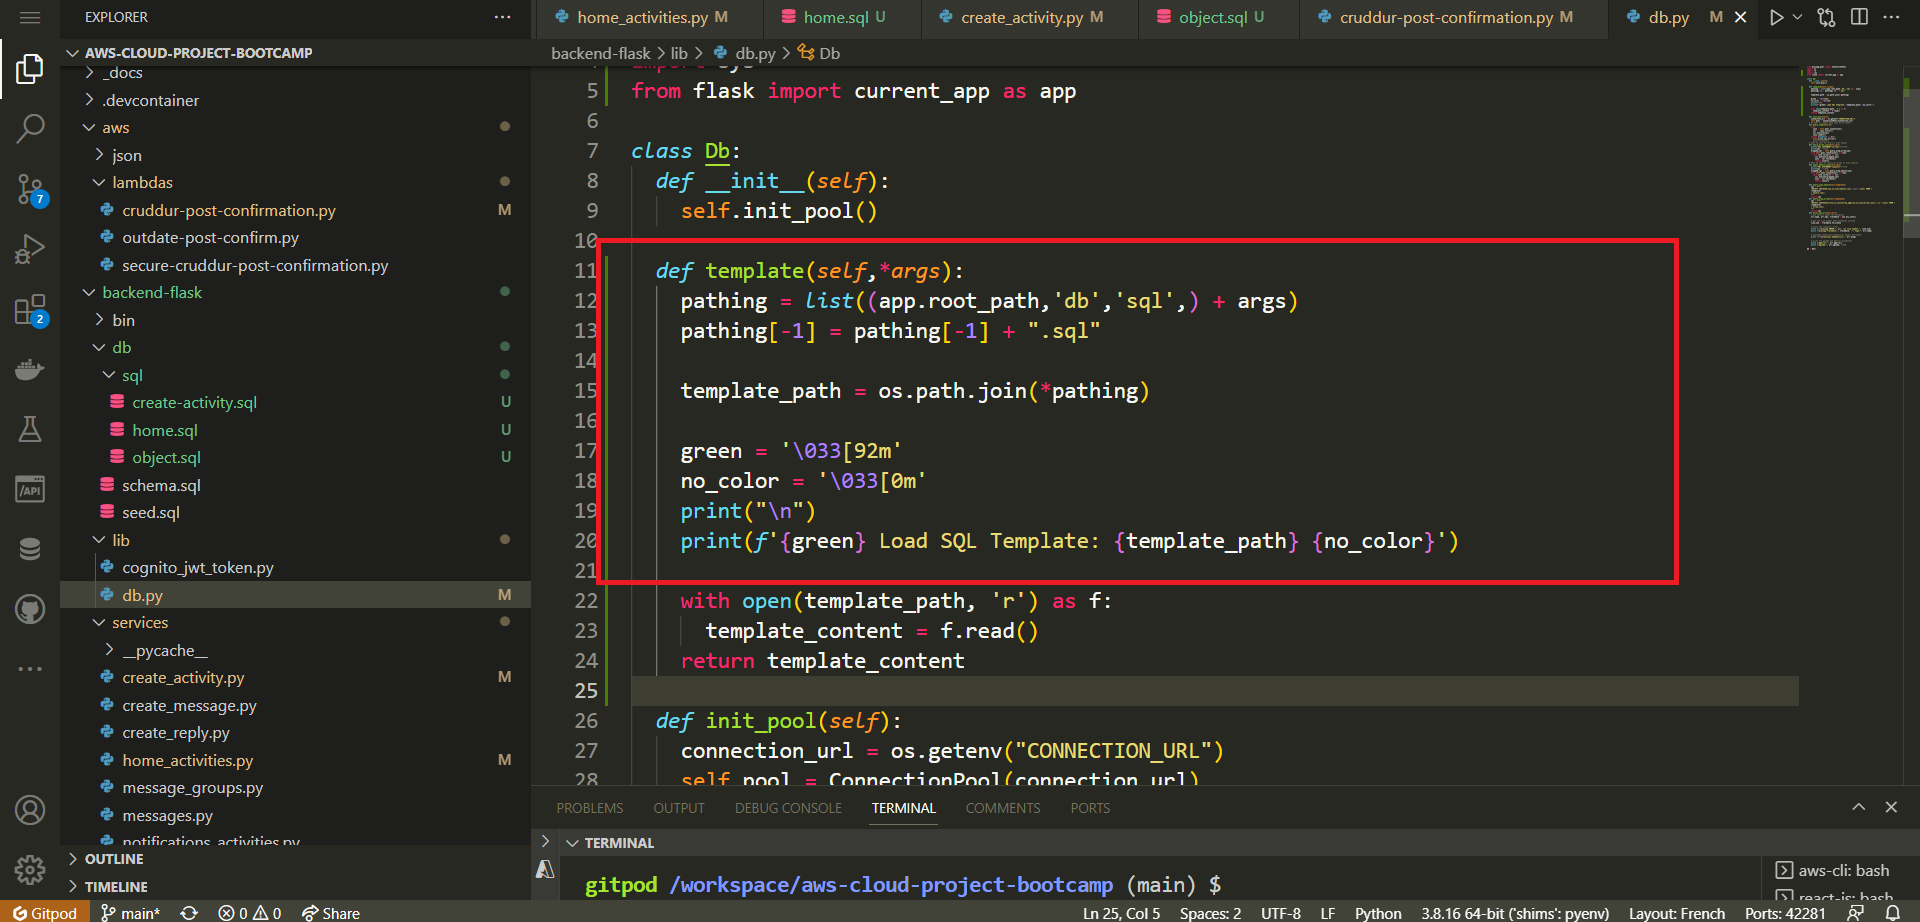Viewport: 1920px width, 922px height.
Task: Split the editor right
Action: click(x=1859, y=17)
